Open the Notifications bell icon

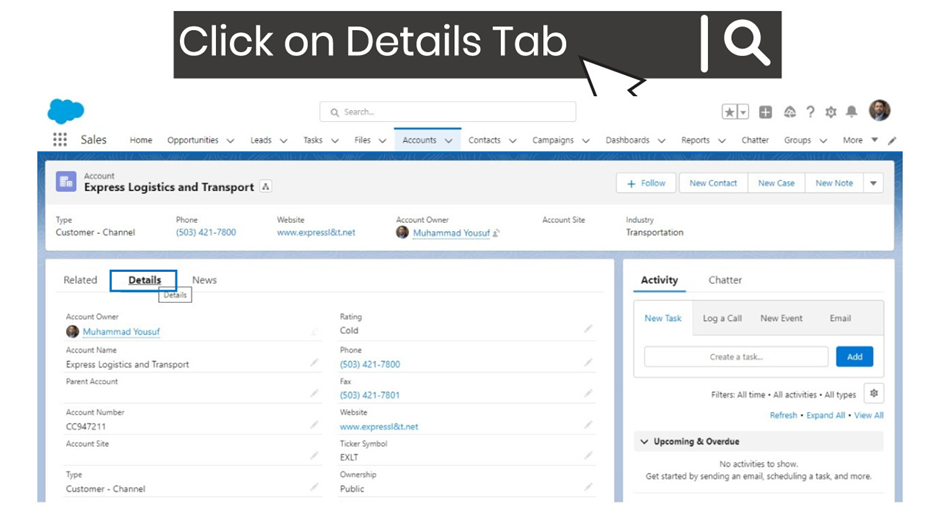[851, 112]
